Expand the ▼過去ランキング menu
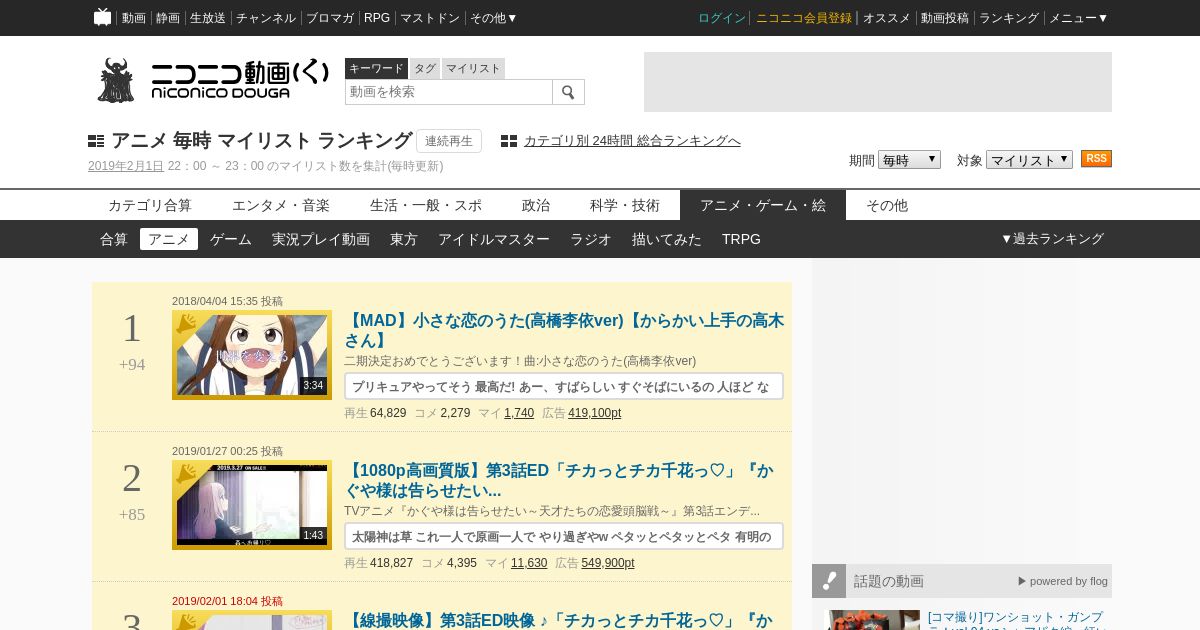The image size is (1200, 630). click(x=1052, y=239)
